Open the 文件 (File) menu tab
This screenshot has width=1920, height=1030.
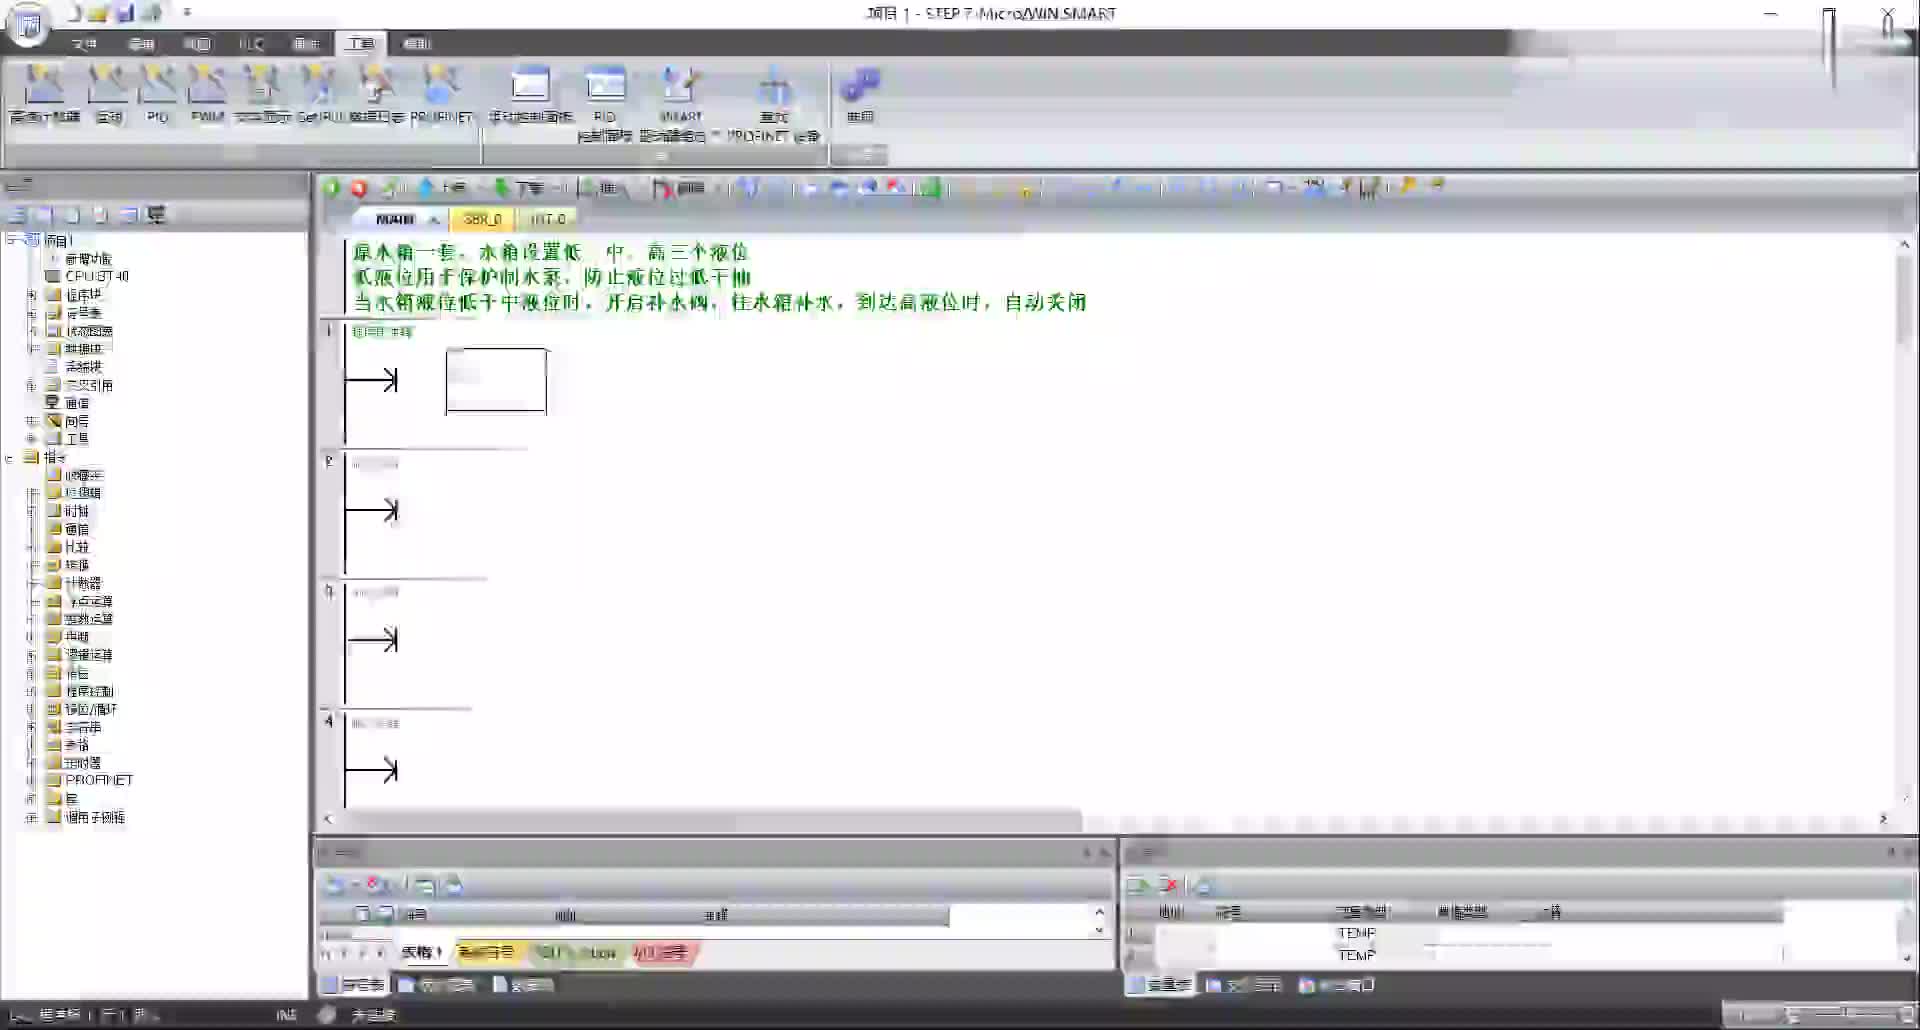(x=85, y=44)
